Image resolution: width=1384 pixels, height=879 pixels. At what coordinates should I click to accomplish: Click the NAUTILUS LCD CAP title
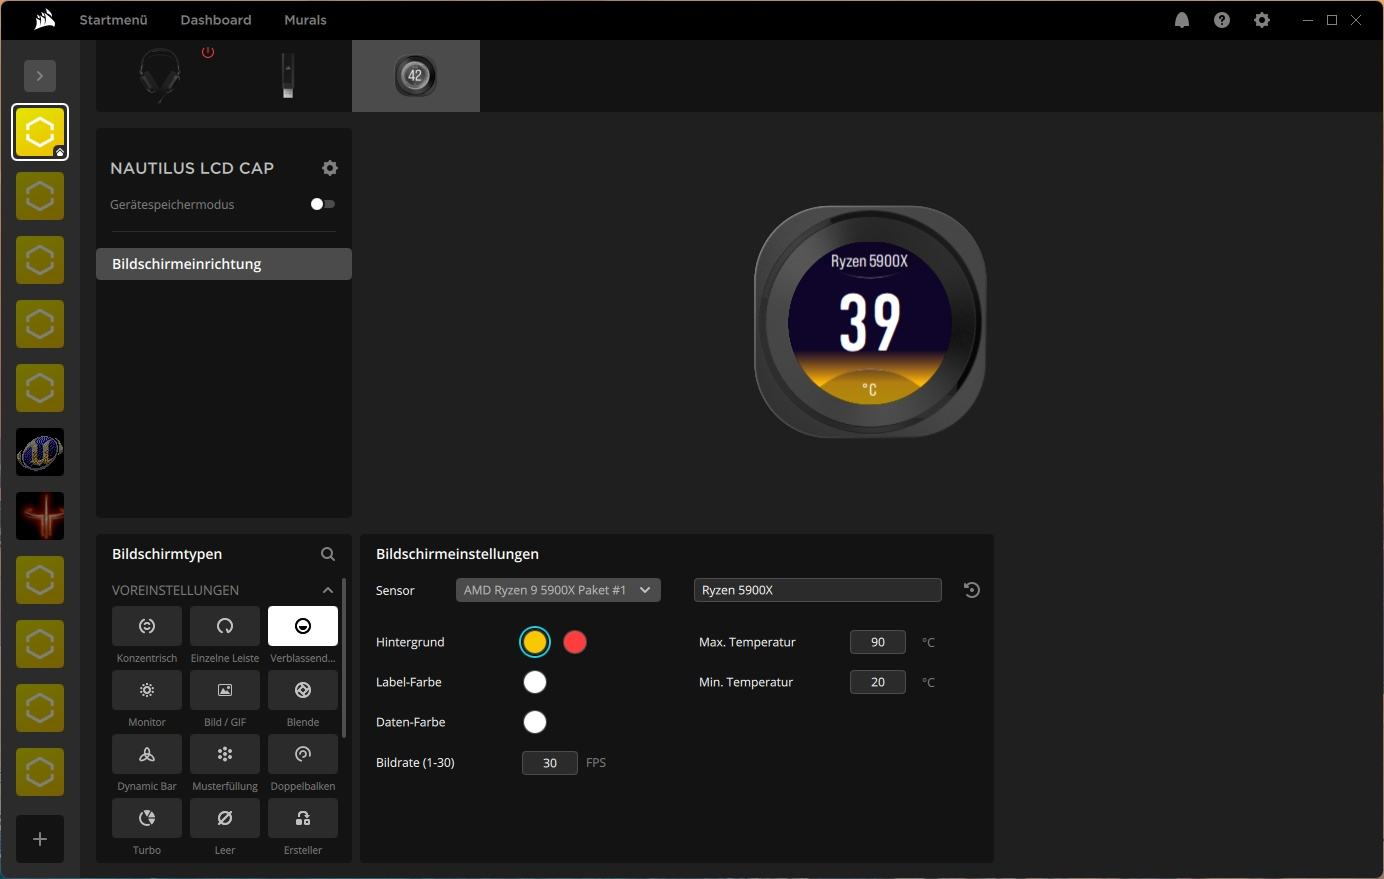192,168
